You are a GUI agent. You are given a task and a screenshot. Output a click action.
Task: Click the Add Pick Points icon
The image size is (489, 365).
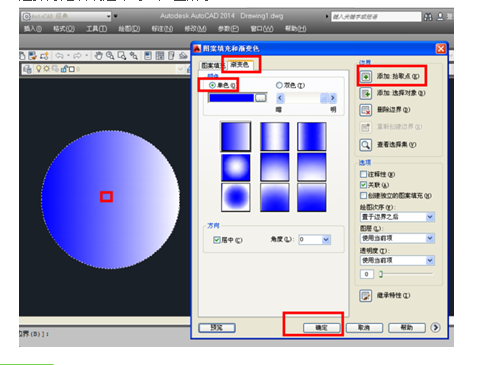(x=366, y=77)
